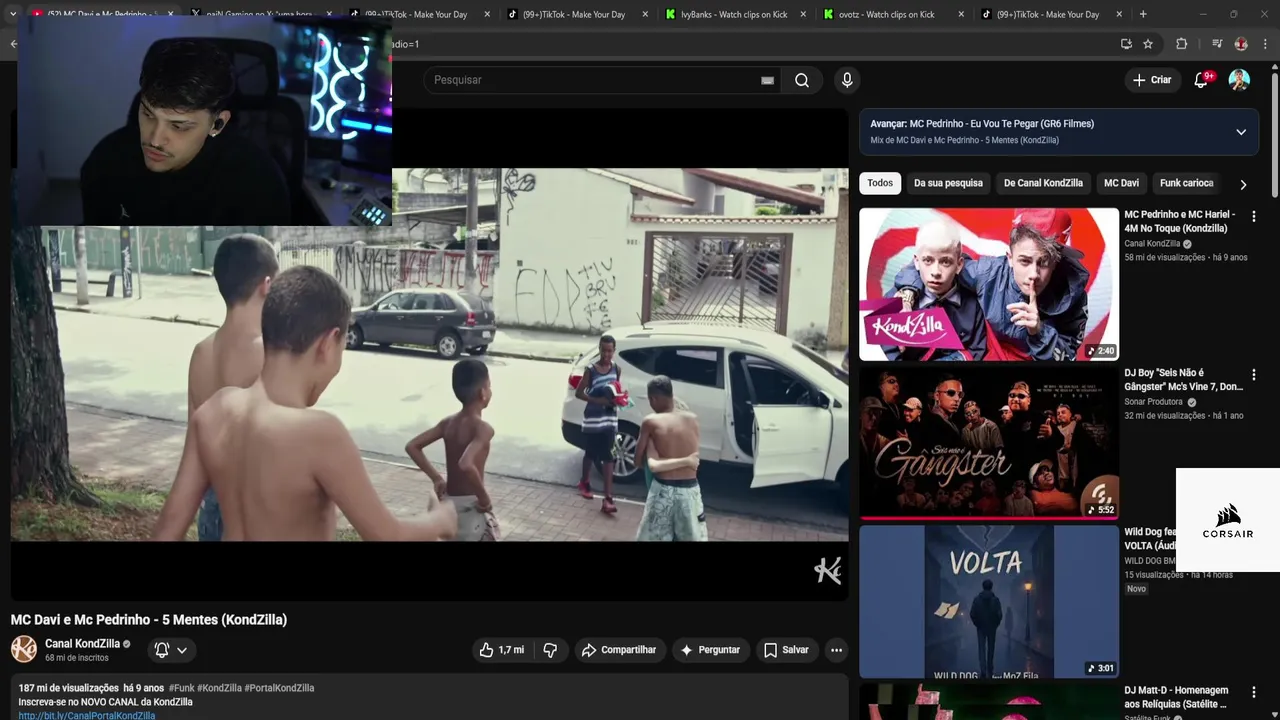This screenshot has height=720, width=1280.
Task: Open DJ Matt-D Homenagem aos Relíquias title
Action: click(1176, 697)
